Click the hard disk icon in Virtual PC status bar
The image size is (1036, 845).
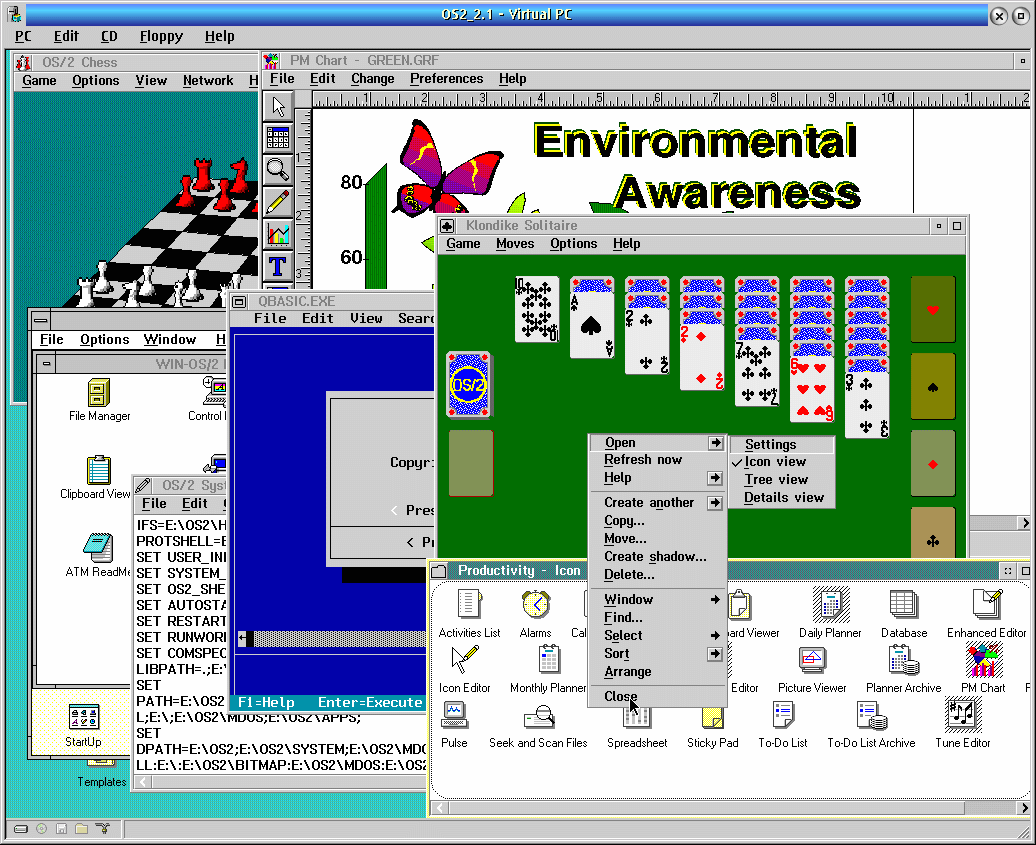coord(21,828)
